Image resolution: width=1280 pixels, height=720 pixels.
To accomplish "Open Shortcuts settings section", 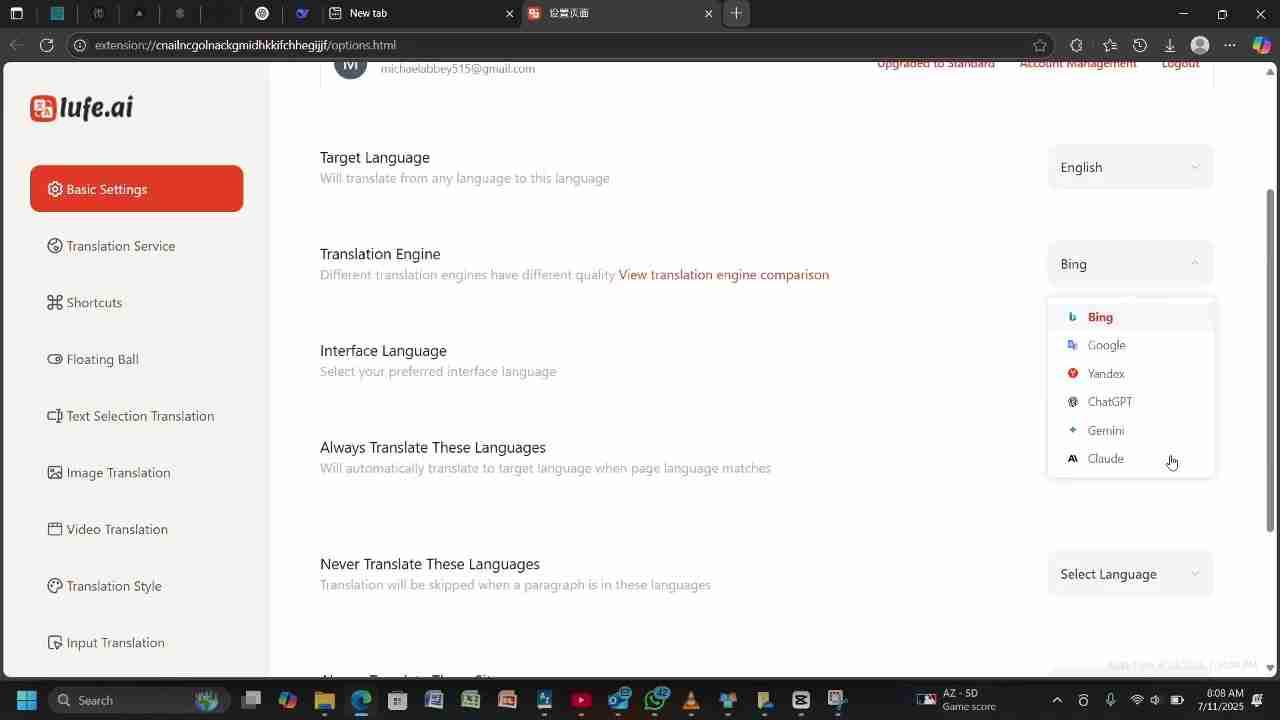I will (x=94, y=303).
